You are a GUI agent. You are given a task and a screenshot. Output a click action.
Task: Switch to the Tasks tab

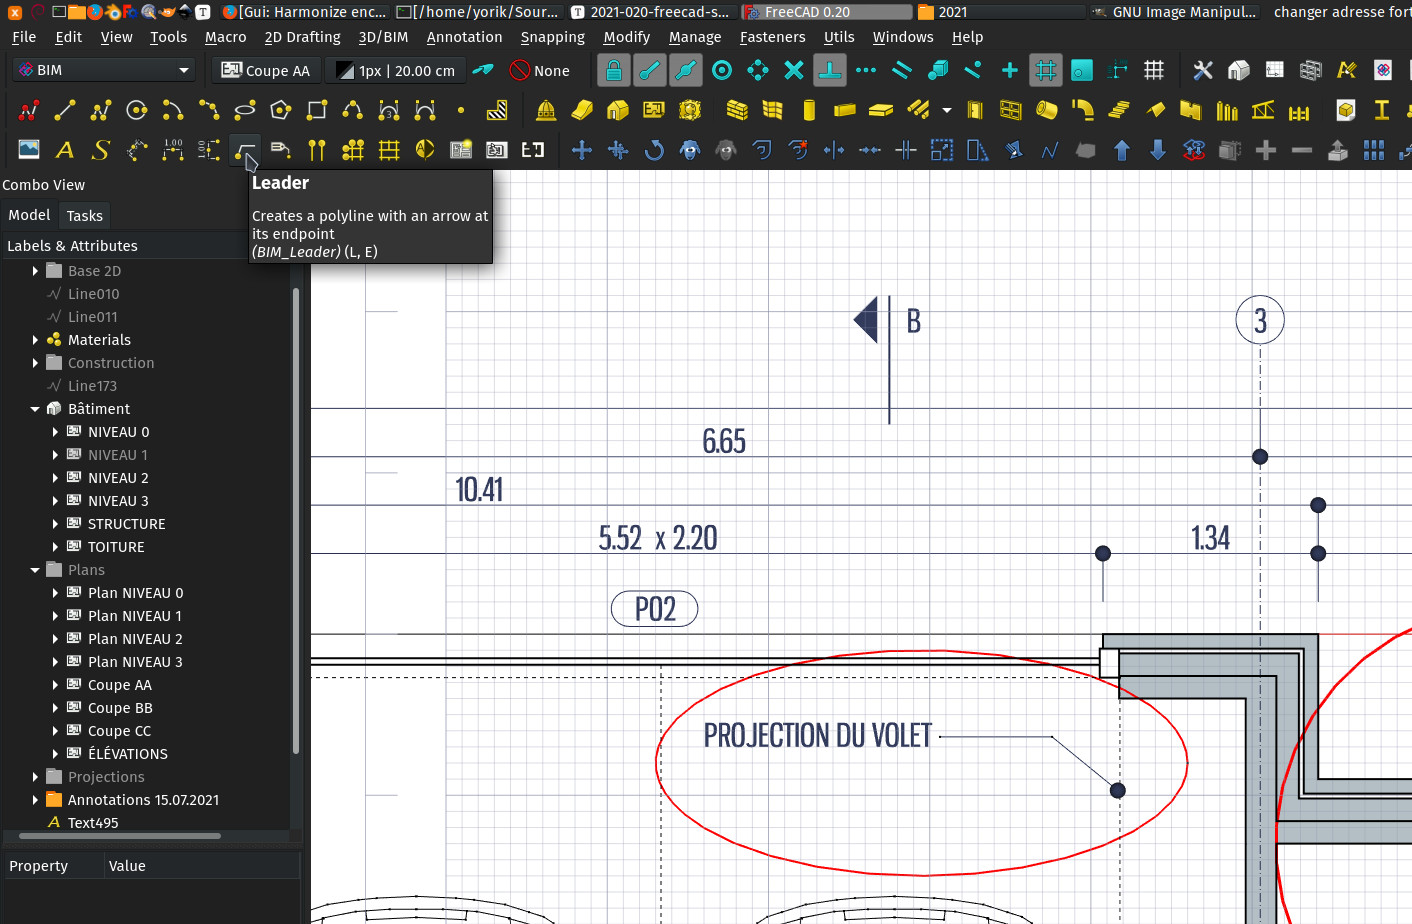click(x=84, y=215)
